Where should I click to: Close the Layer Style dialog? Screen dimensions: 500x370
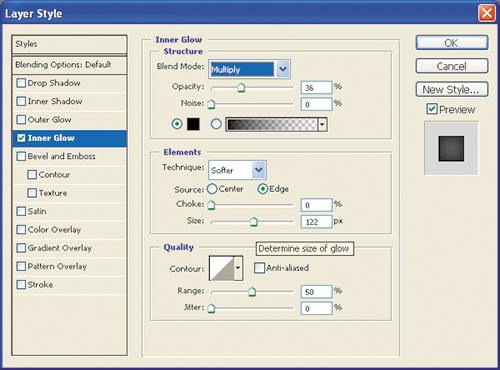pos(486,13)
